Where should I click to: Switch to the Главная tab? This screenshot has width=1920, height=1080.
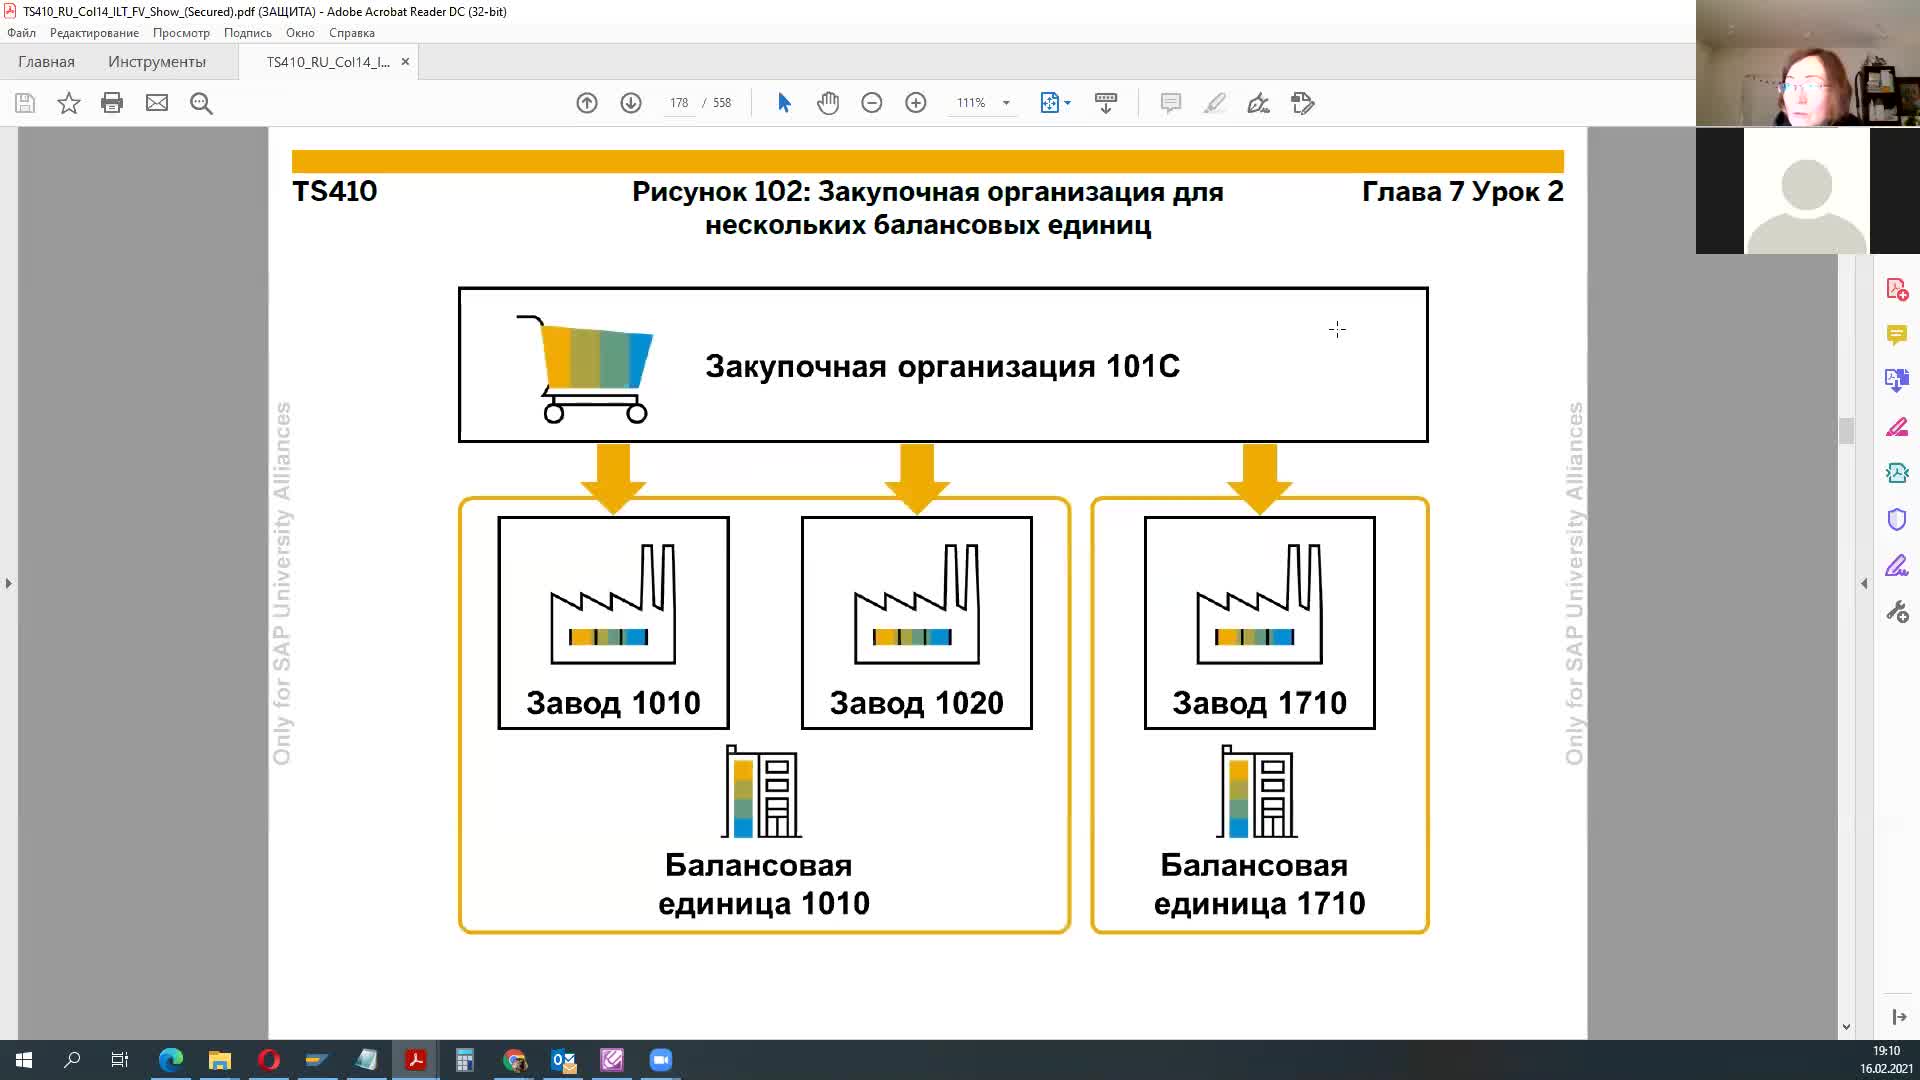coord(46,62)
